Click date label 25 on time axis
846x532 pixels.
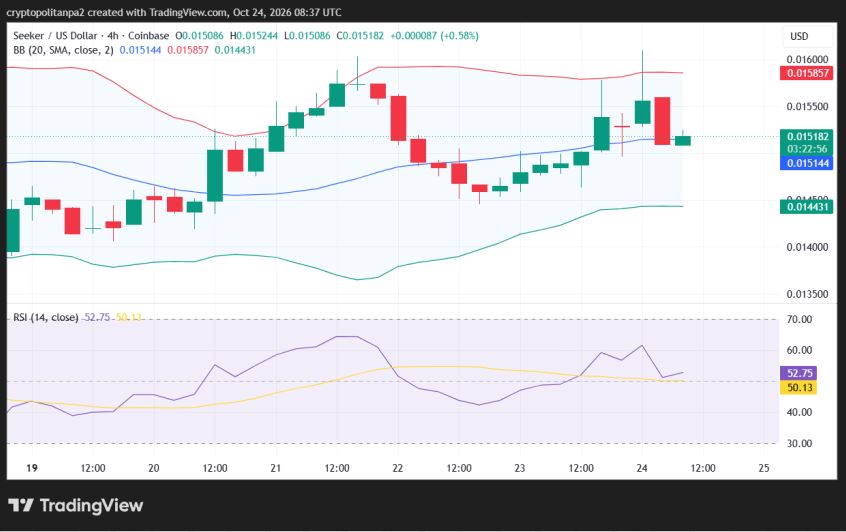click(x=763, y=468)
